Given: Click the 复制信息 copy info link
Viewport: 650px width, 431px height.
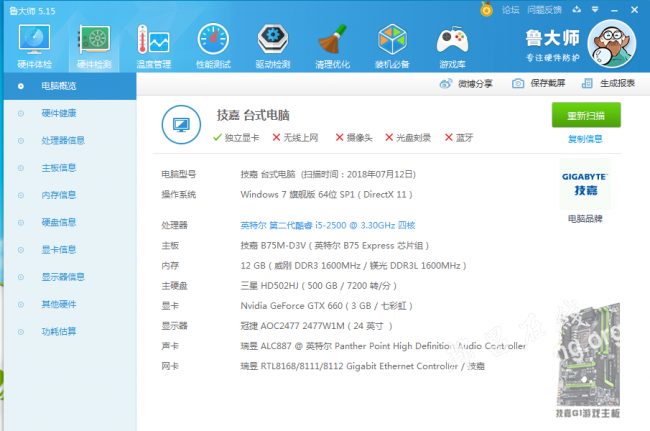Looking at the screenshot, I should tap(585, 139).
